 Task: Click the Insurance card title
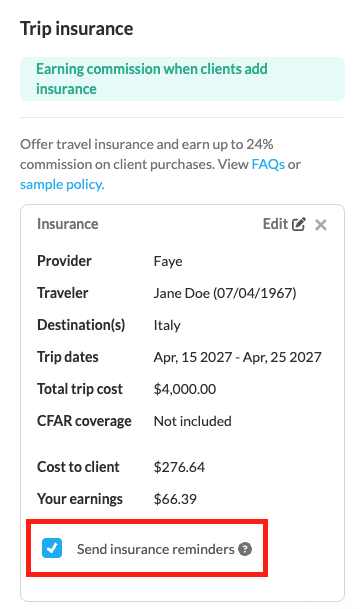click(68, 224)
